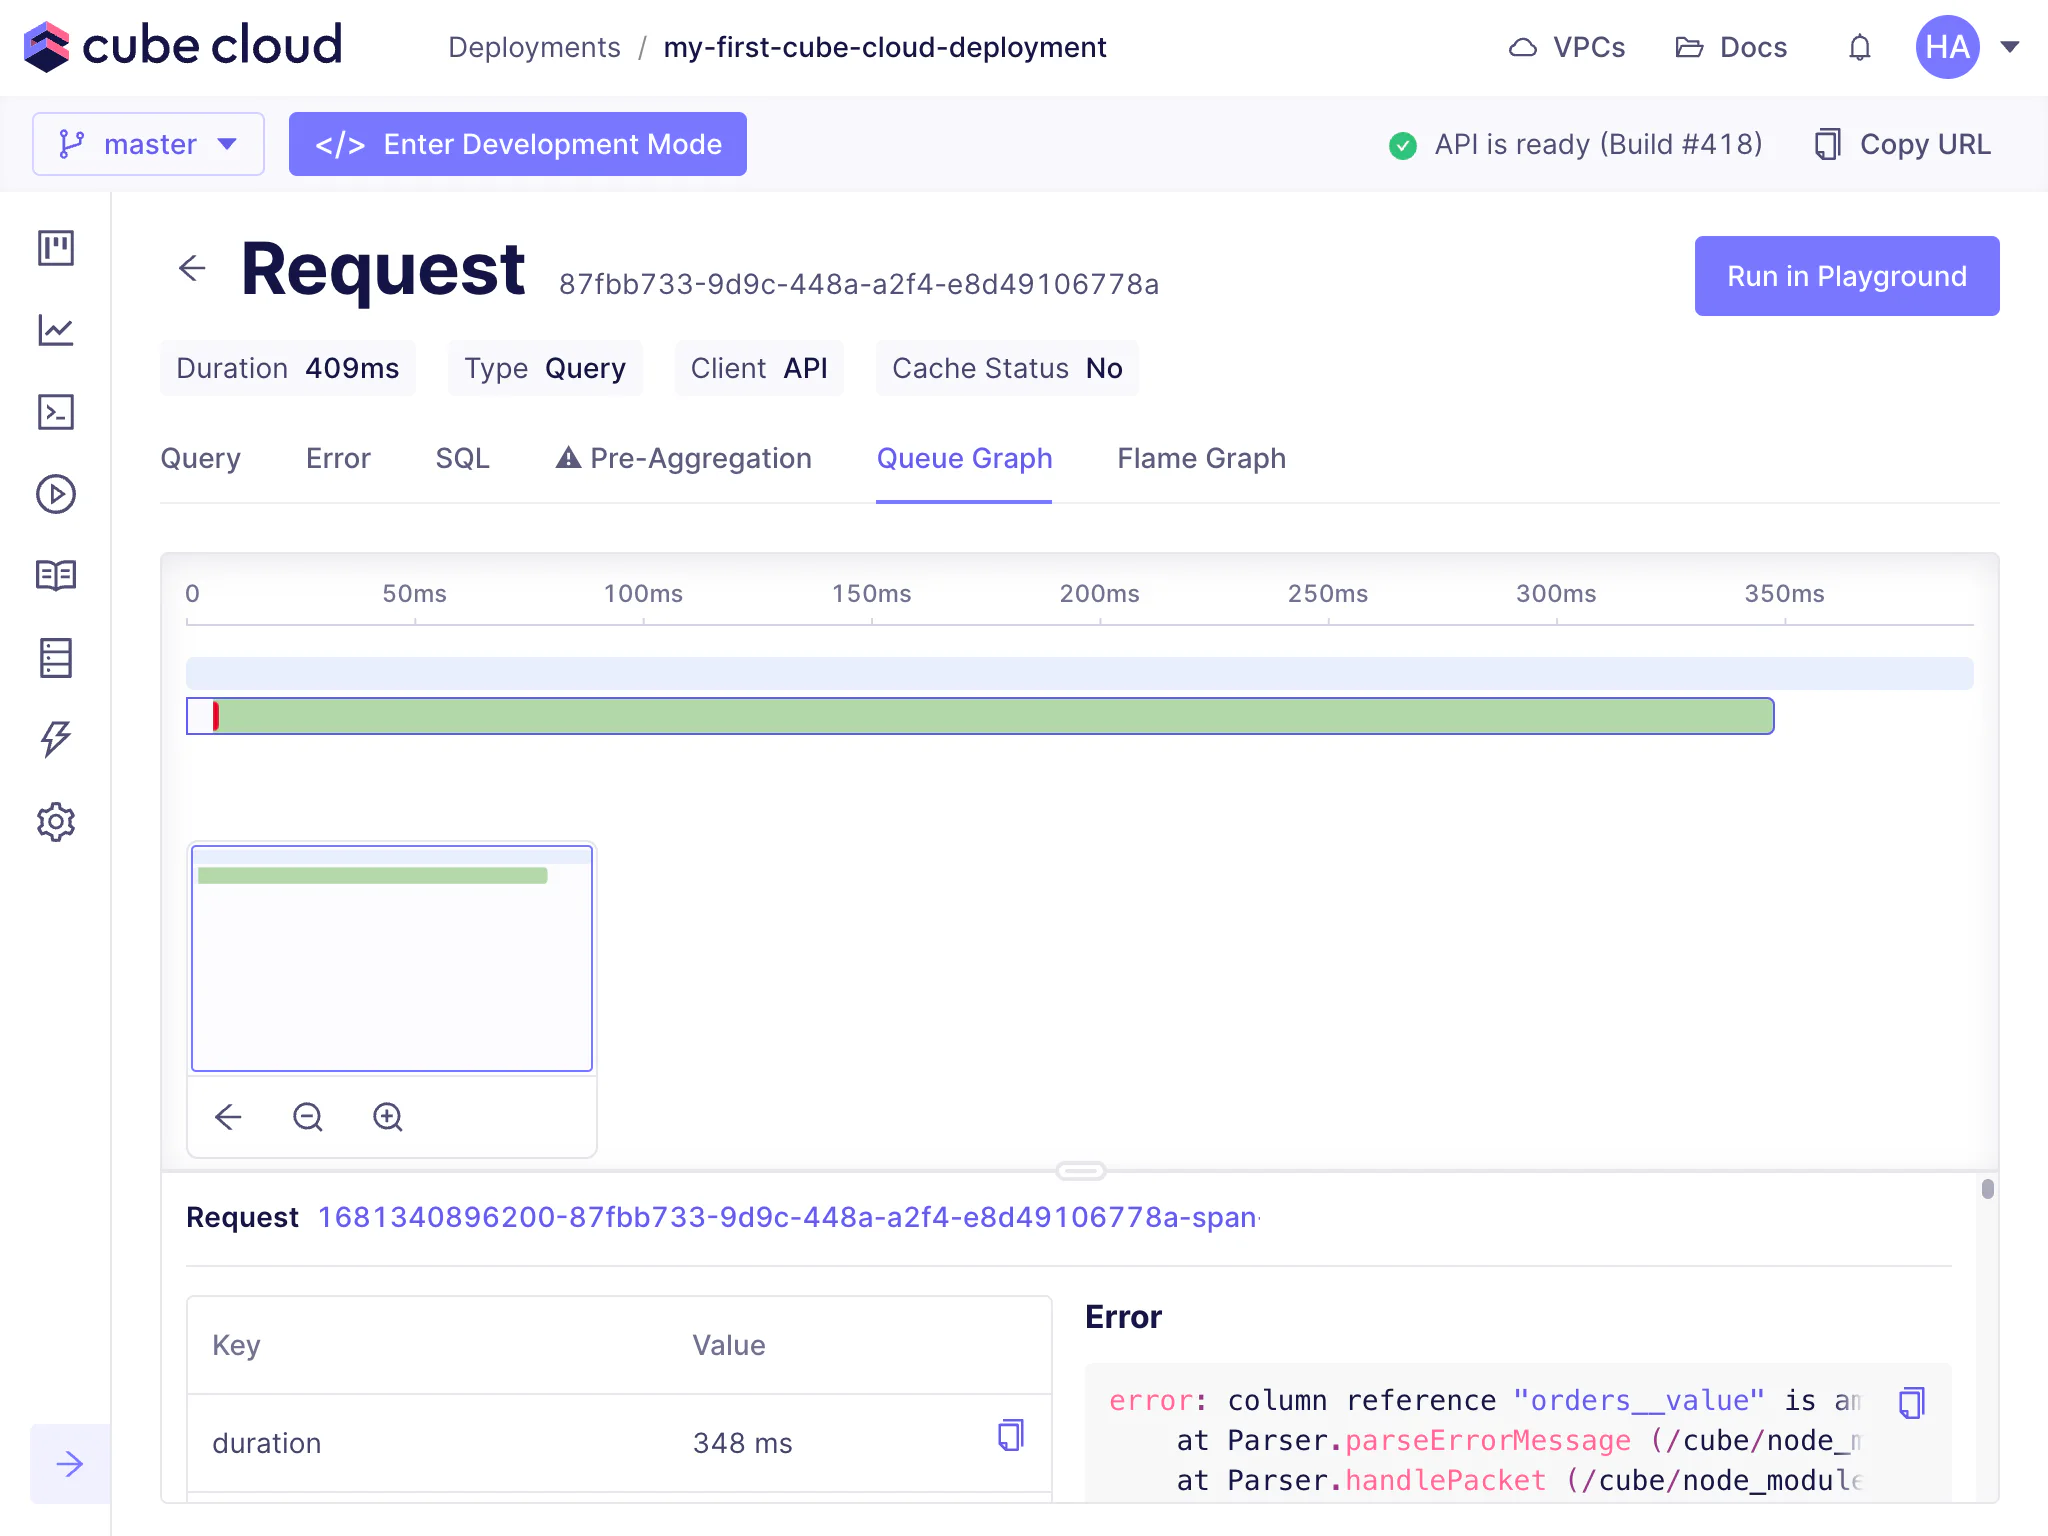Open the notifications bell icon
Image resolution: width=2048 pixels, height=1536 pixels.
tap(1859, 47)
